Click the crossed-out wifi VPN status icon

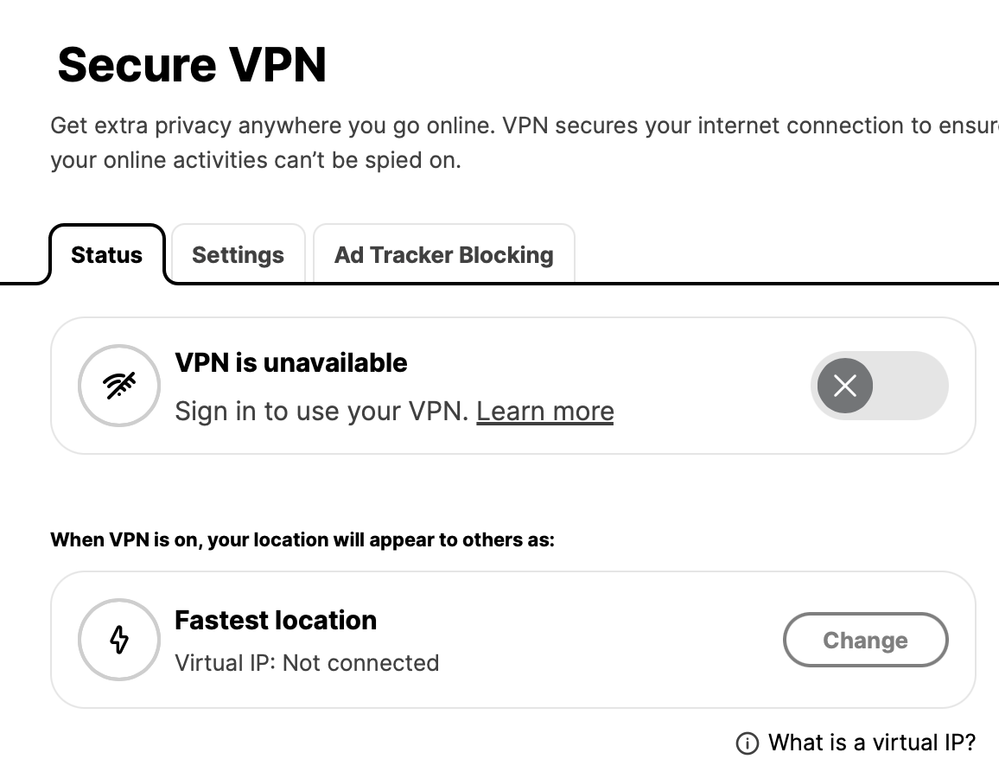point(119,386)
